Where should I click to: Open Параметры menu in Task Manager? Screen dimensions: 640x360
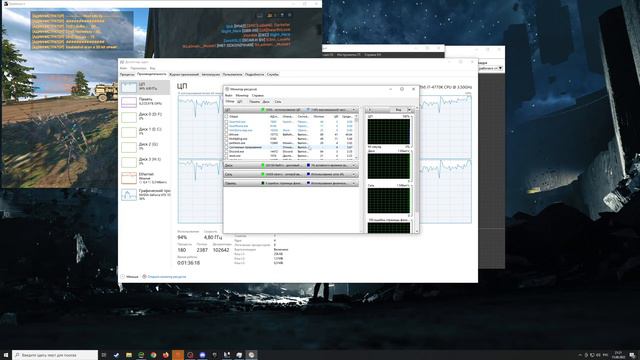(138, 68)
